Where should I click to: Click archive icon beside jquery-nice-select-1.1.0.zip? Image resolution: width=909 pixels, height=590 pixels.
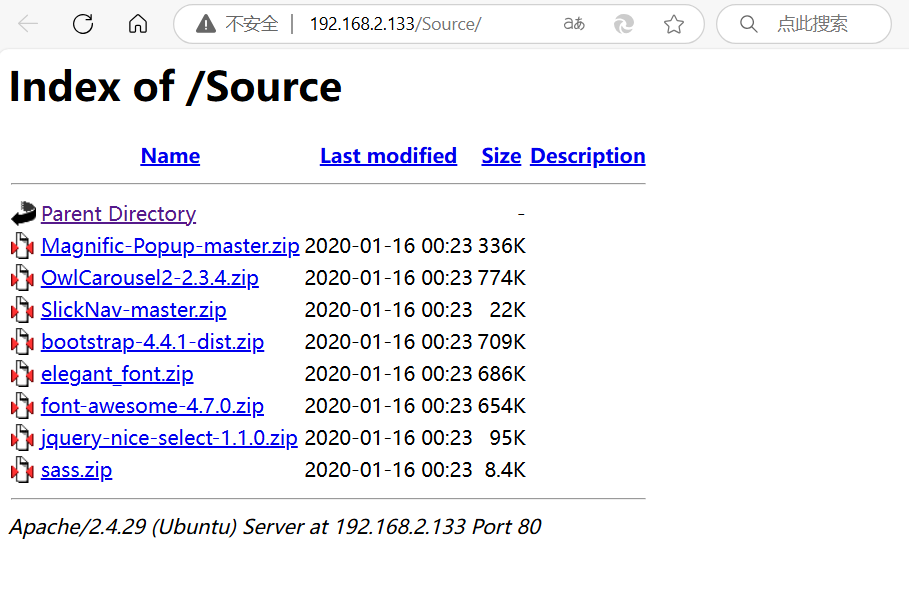click(23, 438)
